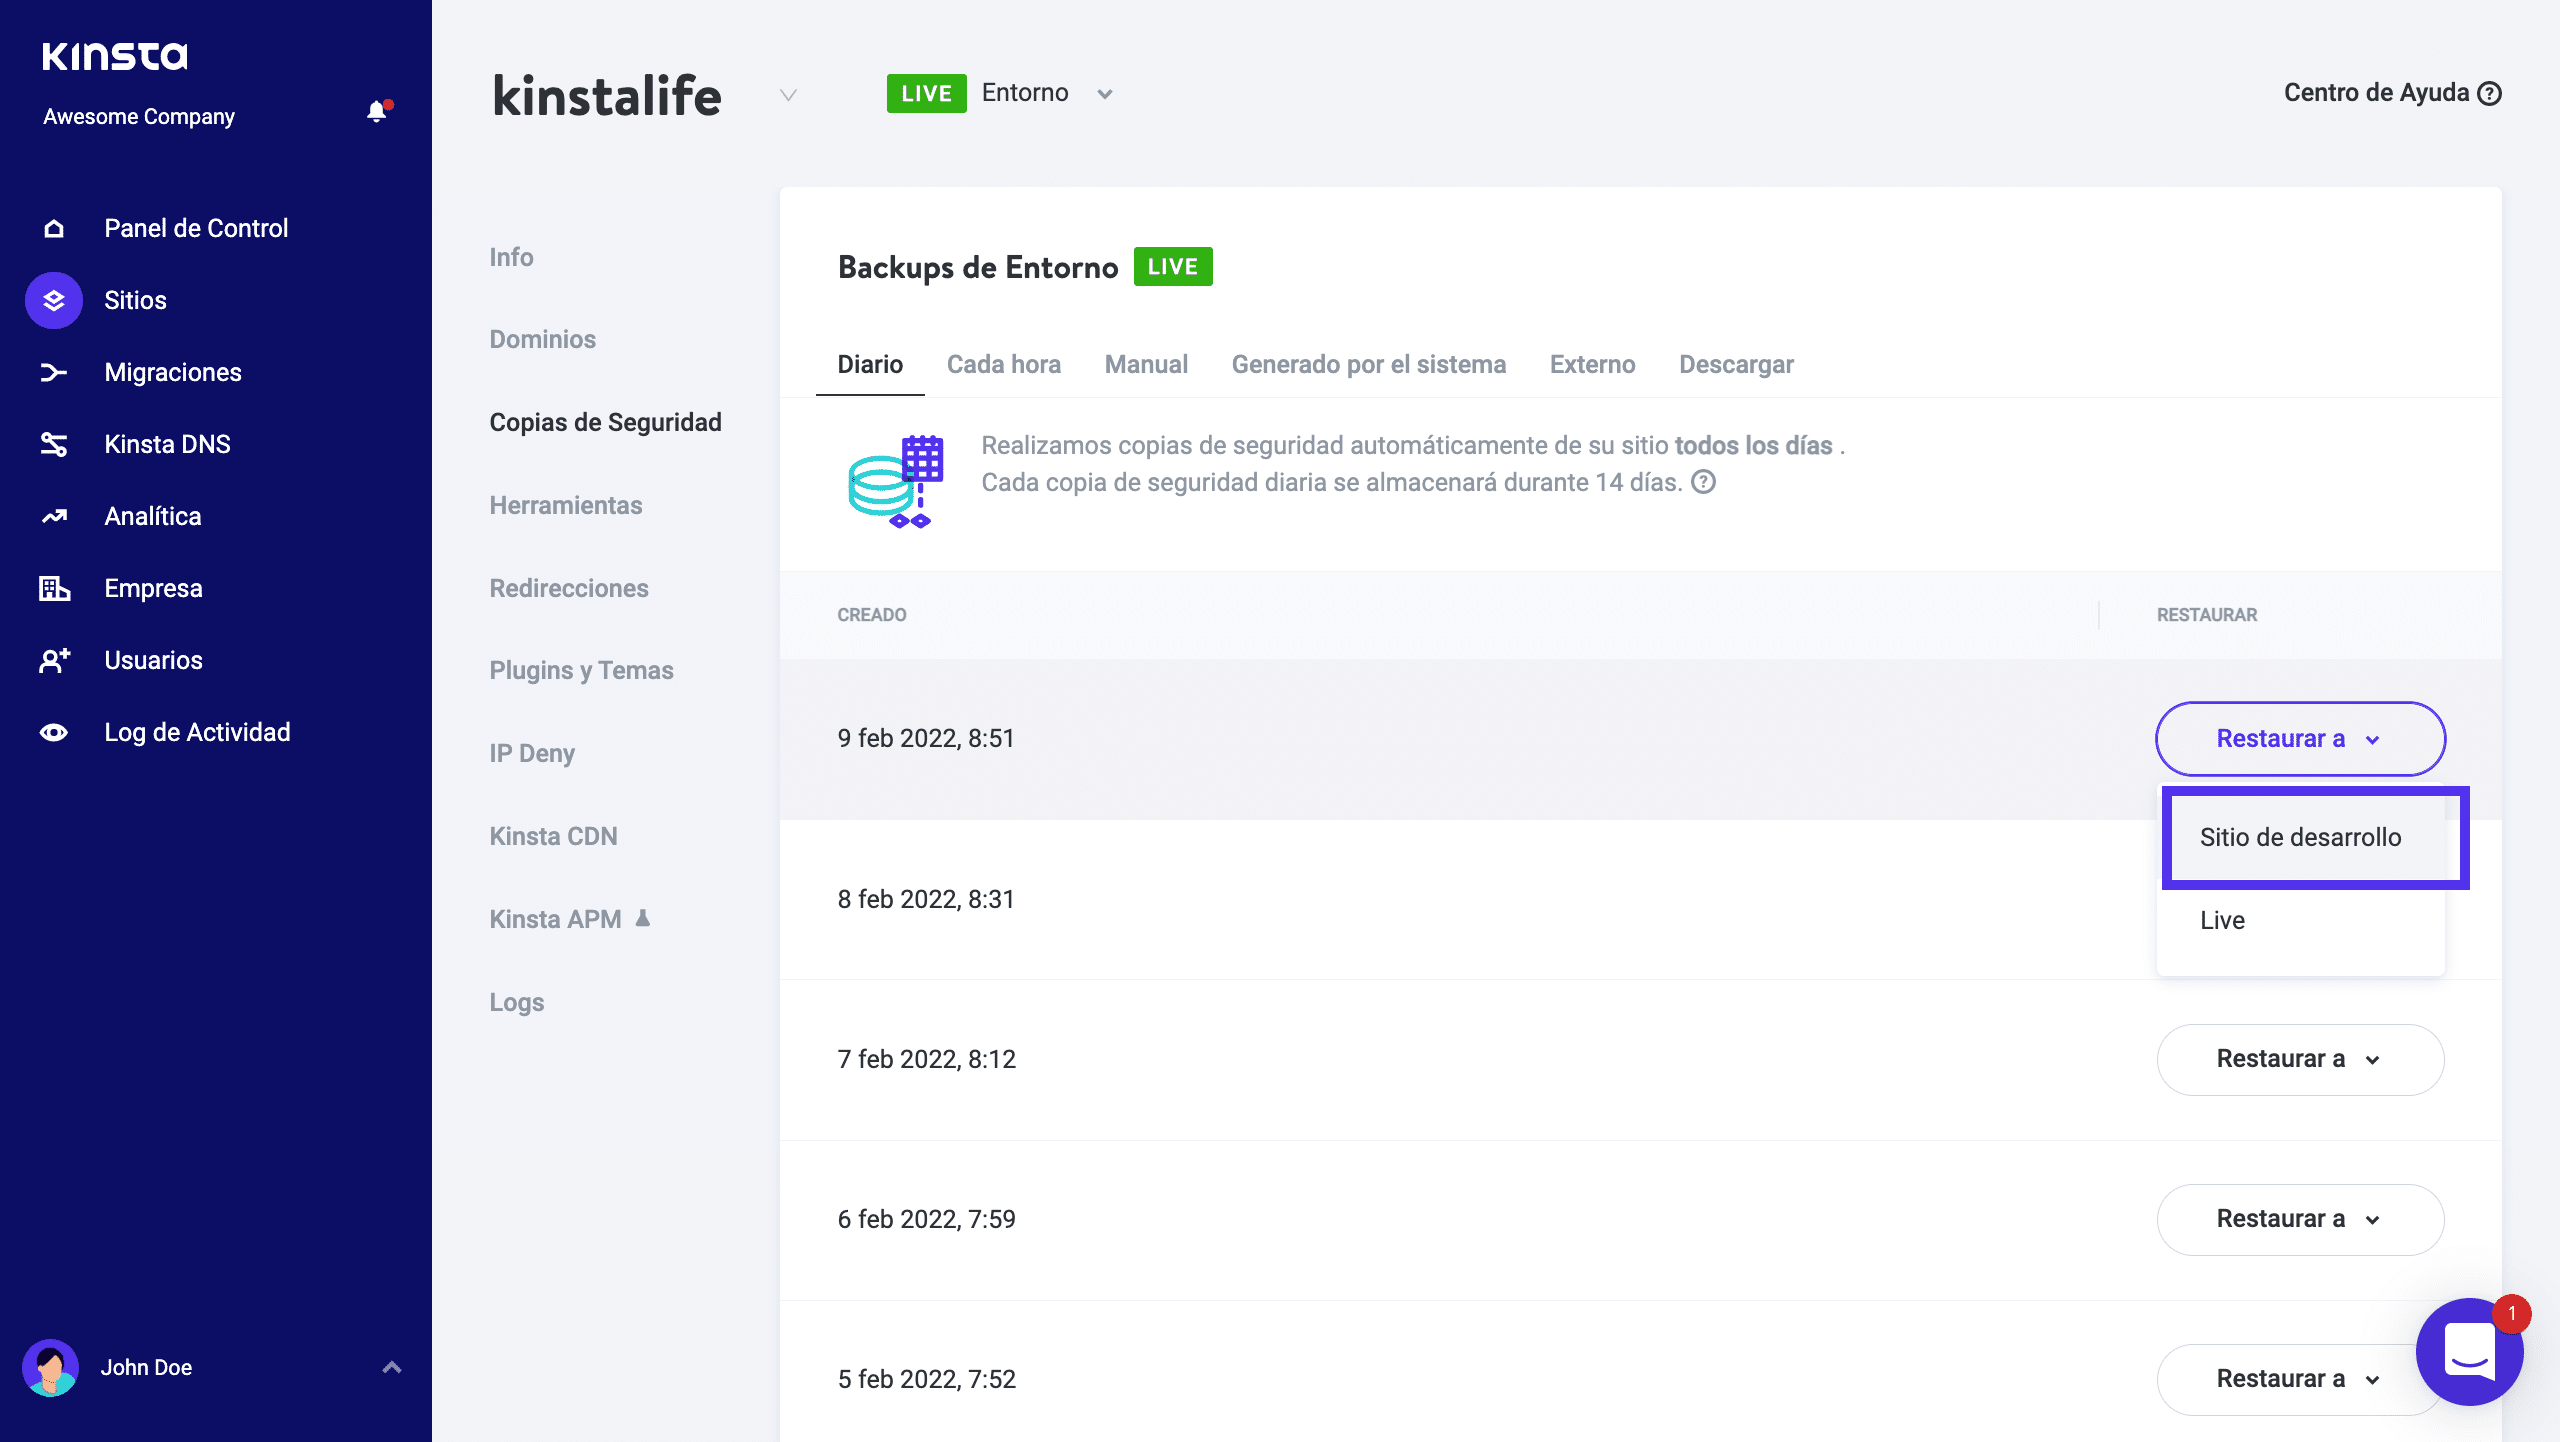Switch to the Descargar tab
Viewport: 2560px width, 1442px height.
click(x=1736, y=364)
